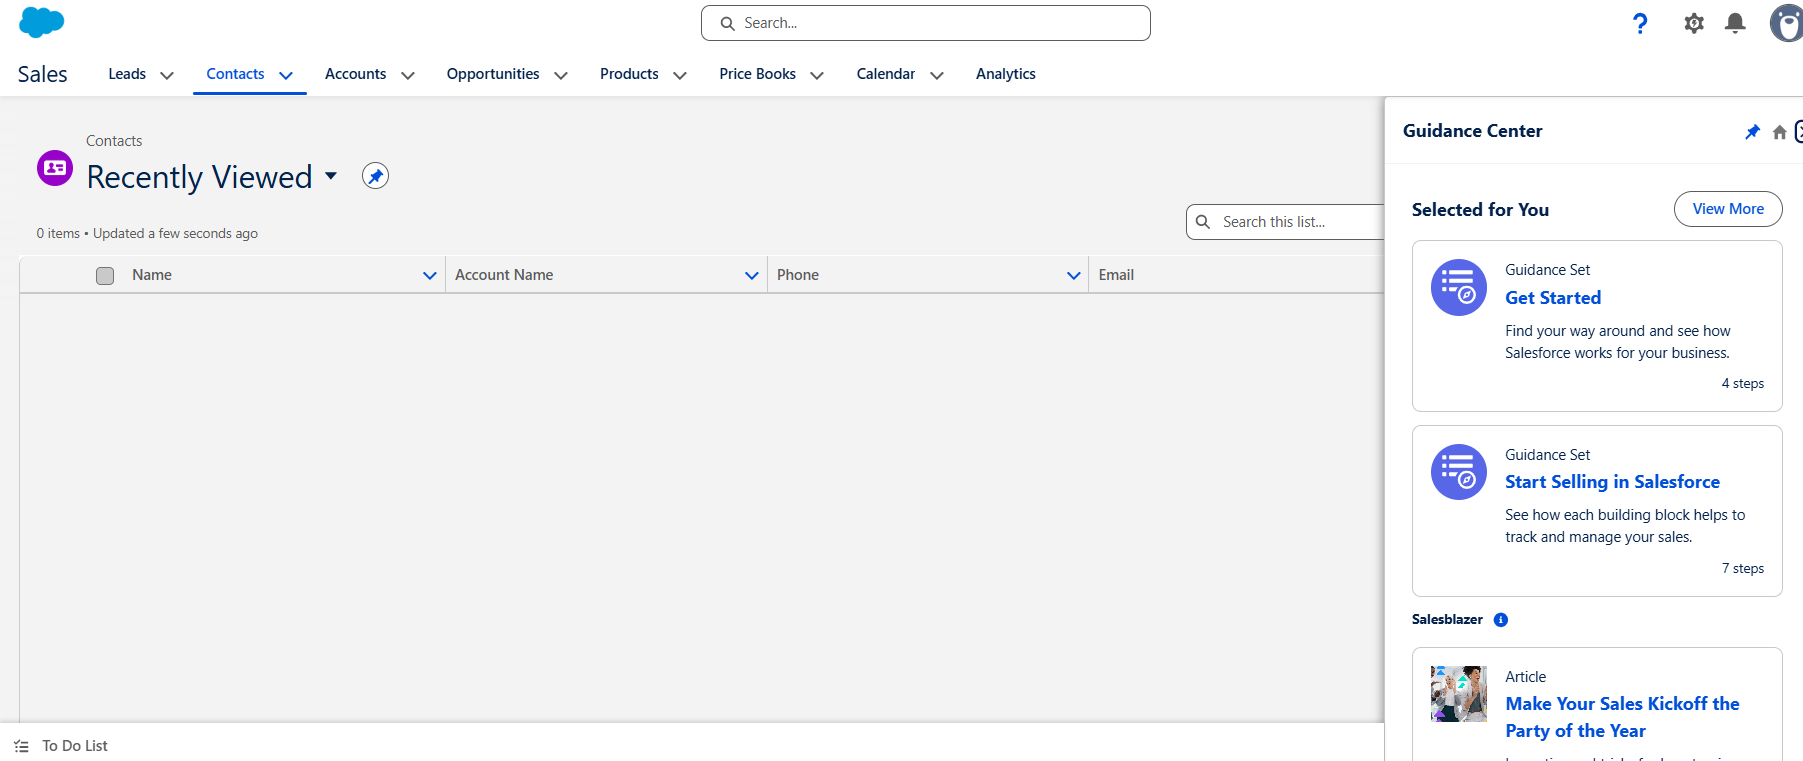Click the Get Started guidance set icon
The image size is (1803, 761).
click(x=1459, y=288)
